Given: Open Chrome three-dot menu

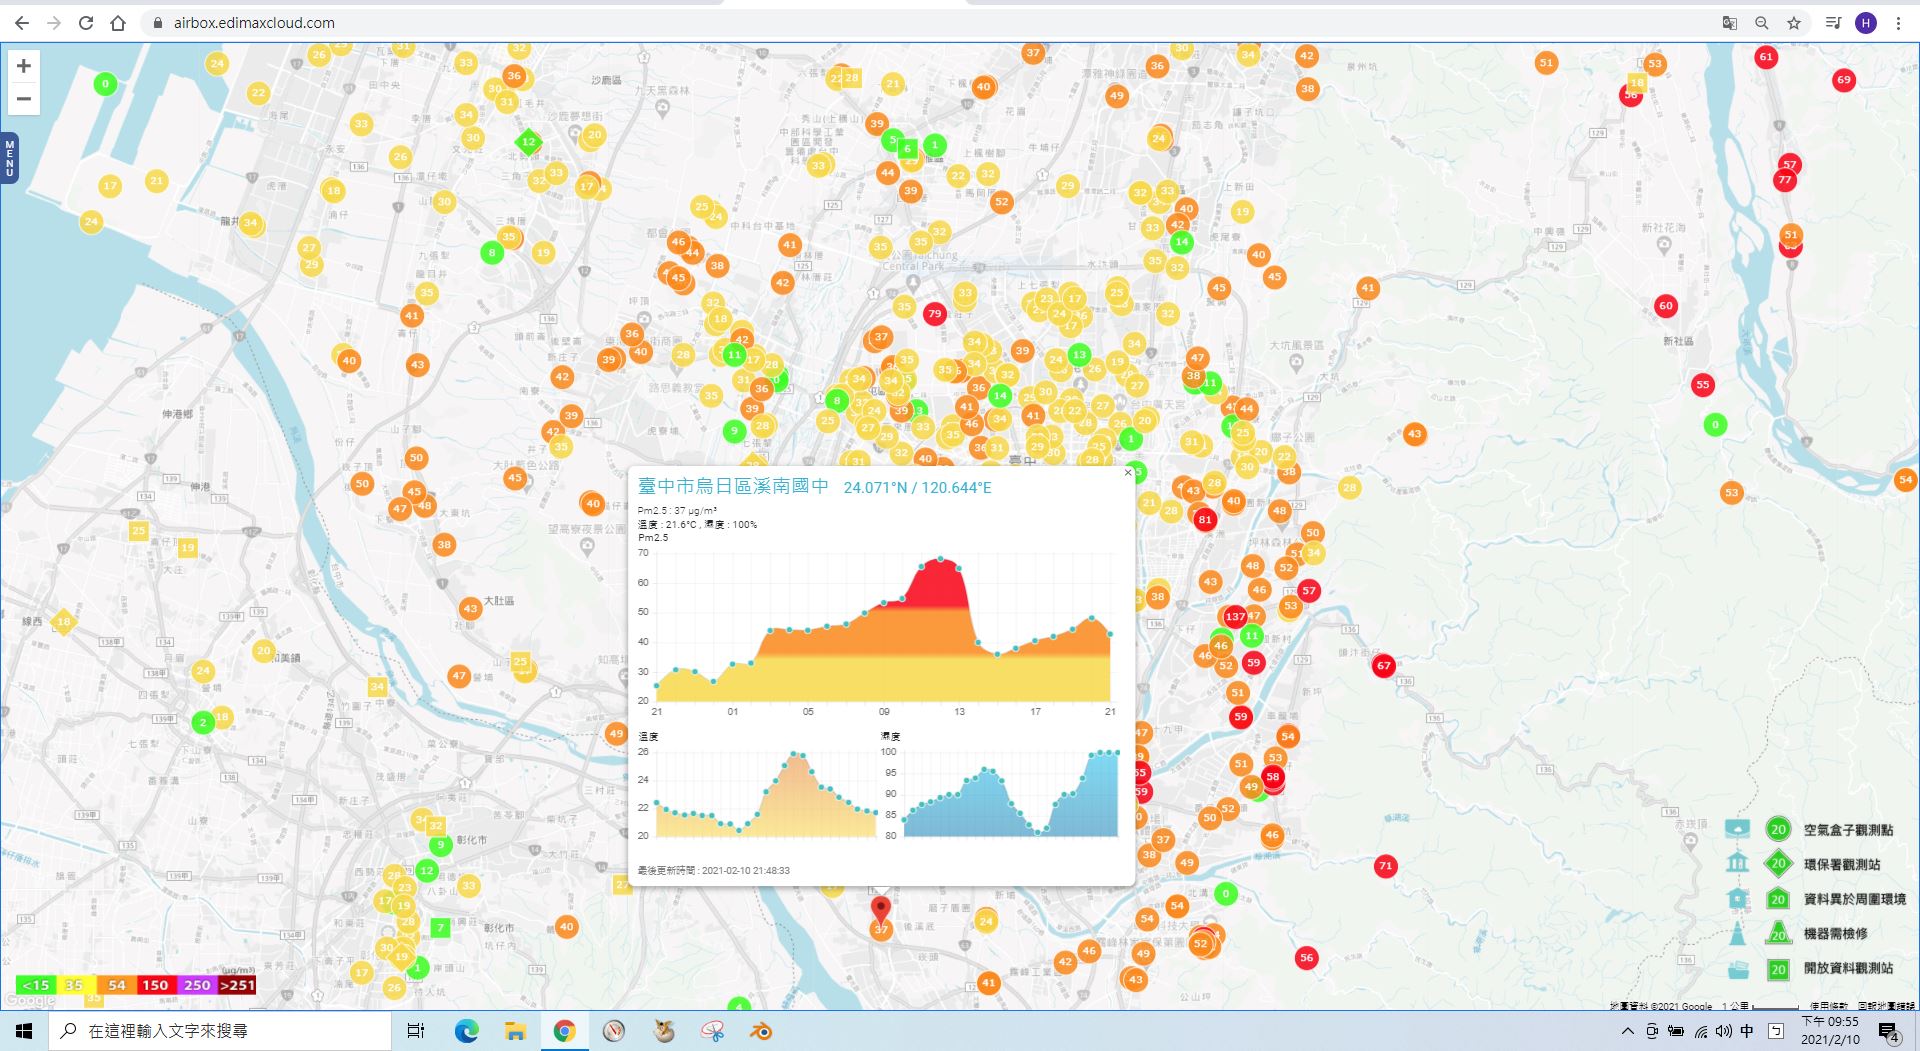Looking at the screenshot, I should coord(1898,23).
